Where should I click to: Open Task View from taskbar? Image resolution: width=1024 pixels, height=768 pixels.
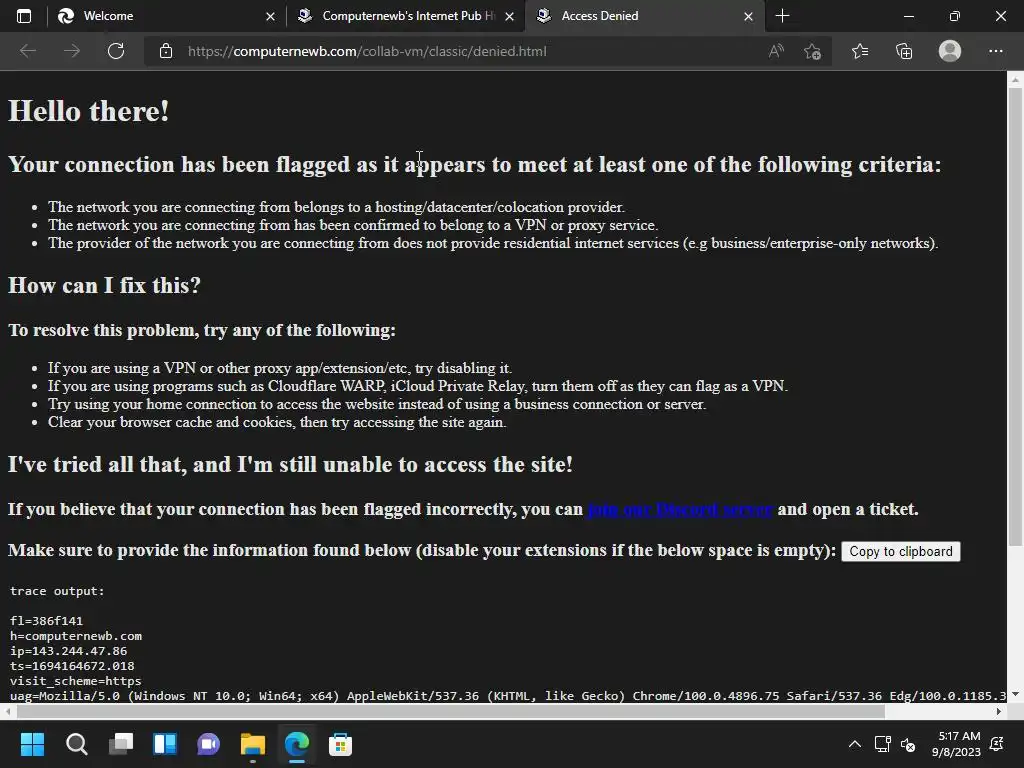click(x=121, y=744)
